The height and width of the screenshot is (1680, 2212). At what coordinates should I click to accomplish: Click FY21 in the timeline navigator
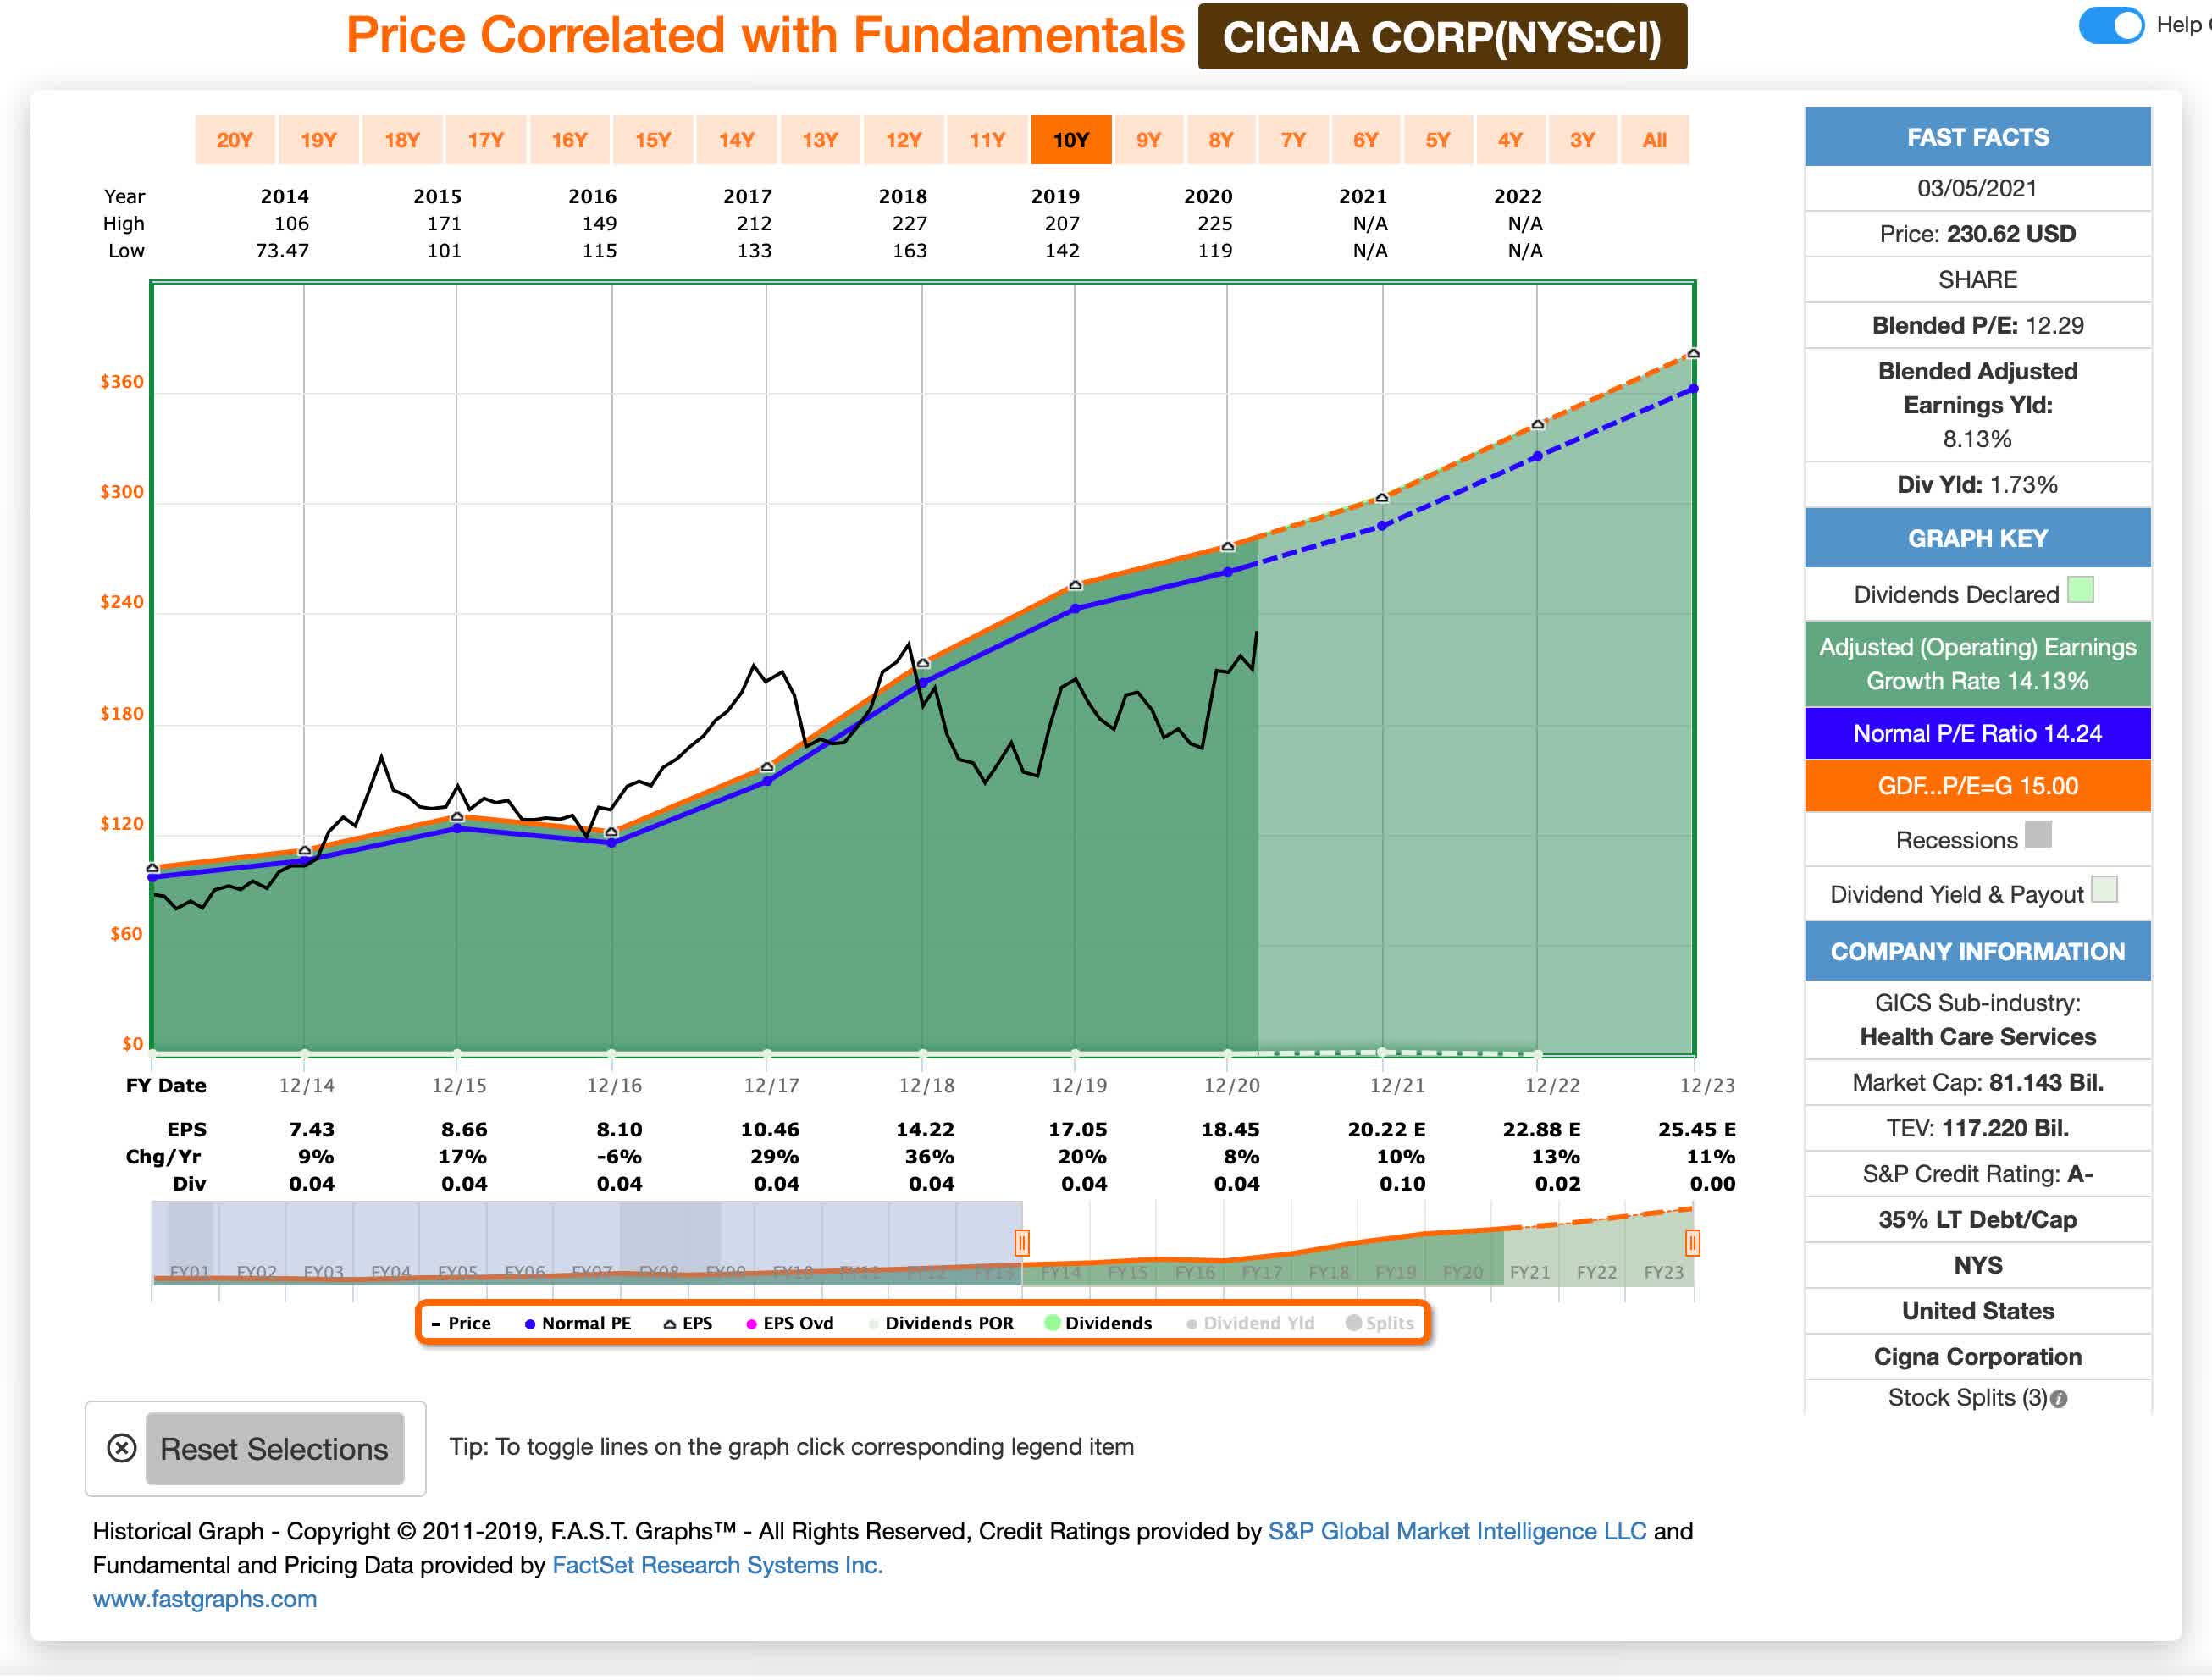[x=1530, y=1272]
